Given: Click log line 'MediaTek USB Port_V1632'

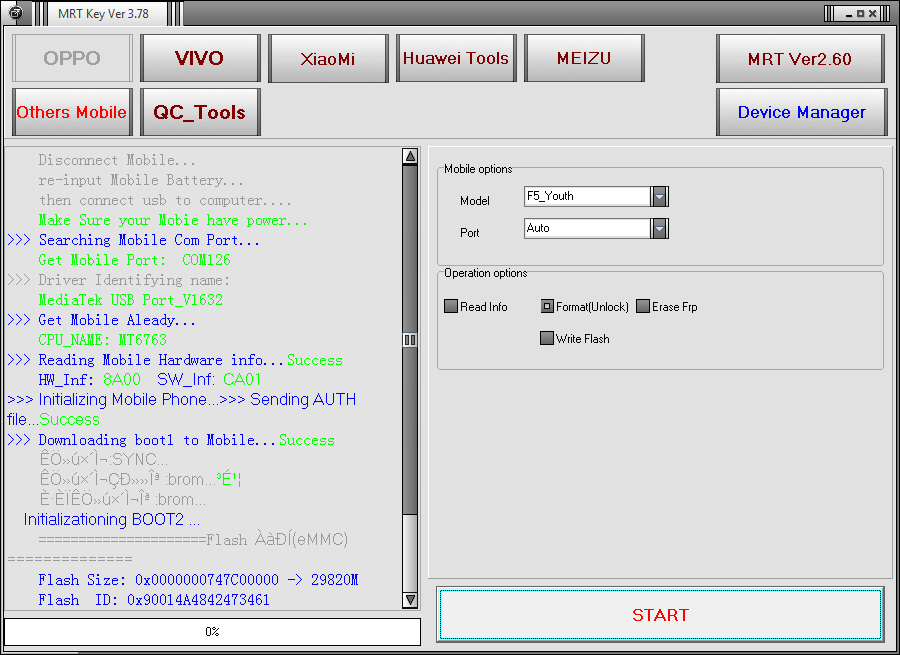Looking at the screenshot, I should (x=130, y=300).
